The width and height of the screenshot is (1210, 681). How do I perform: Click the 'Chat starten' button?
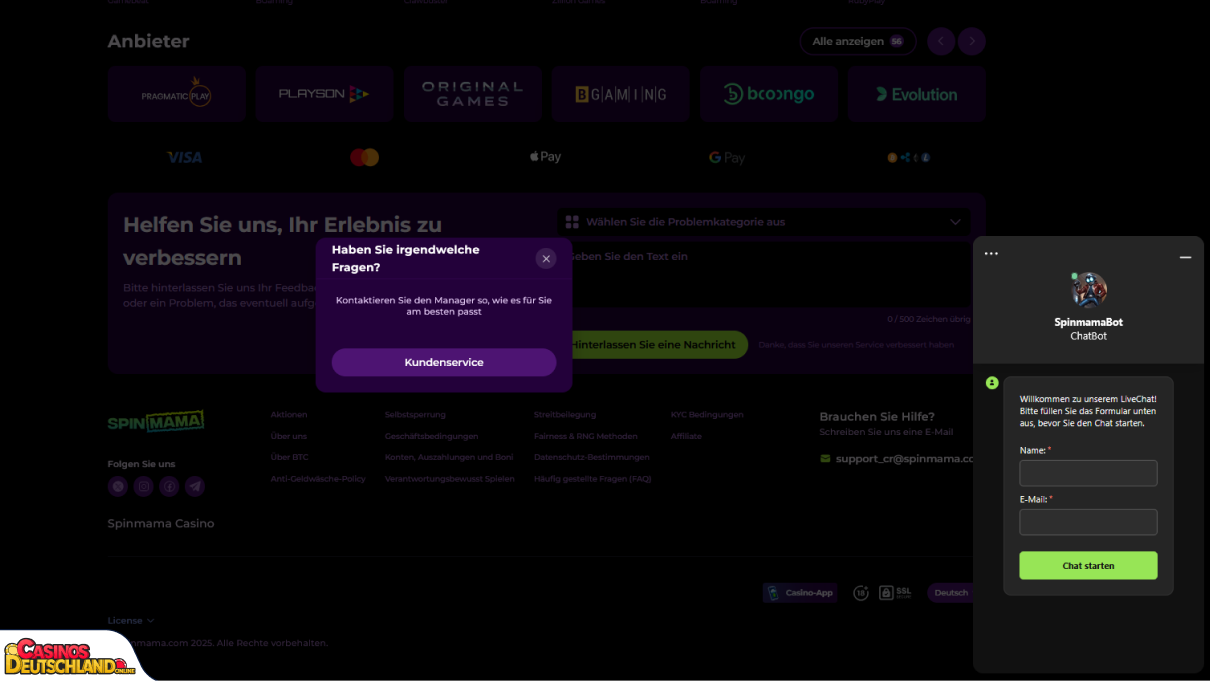[1088, 566]
